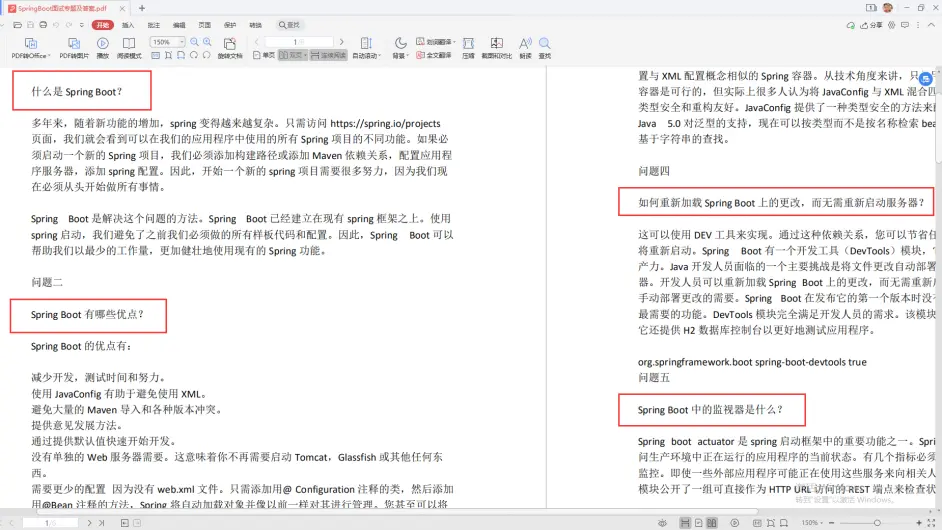Open the 开始 Home ribbon tab
Screen dimensions: 942x530
tap(103, 25)
